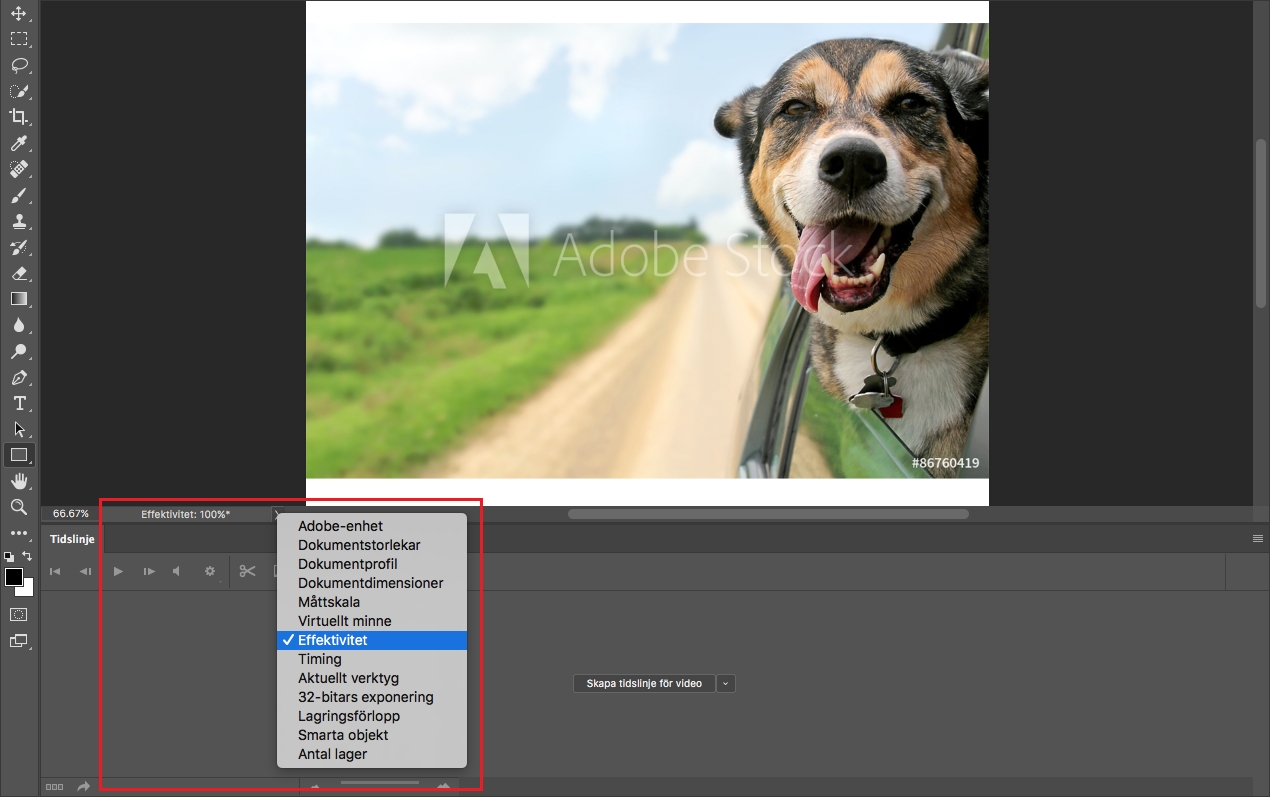Select the Zoom tool

(x=19, y=507)
